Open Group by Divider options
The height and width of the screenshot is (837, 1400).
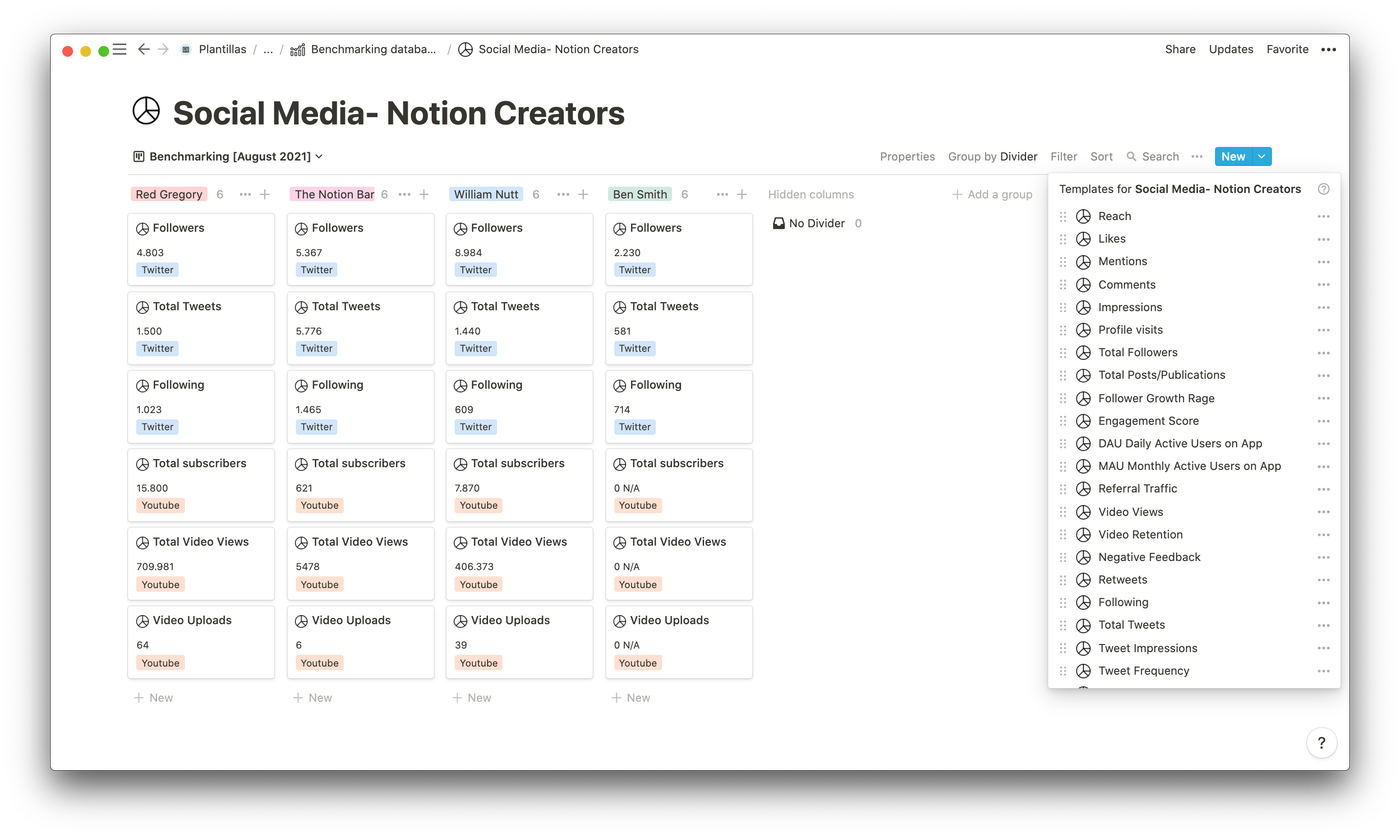992,156
